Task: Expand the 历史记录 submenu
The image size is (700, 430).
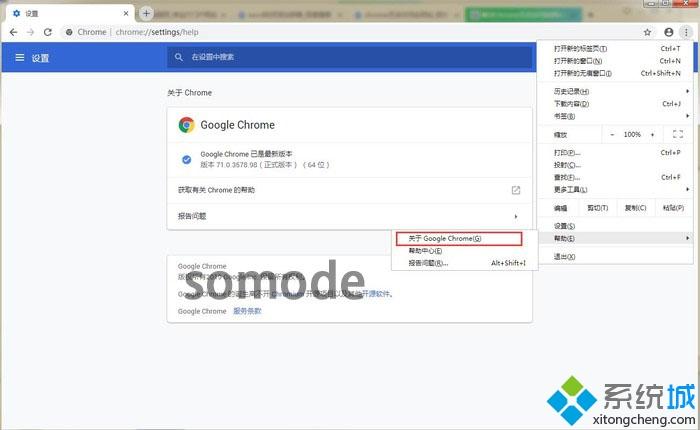Action: (616, 92)
